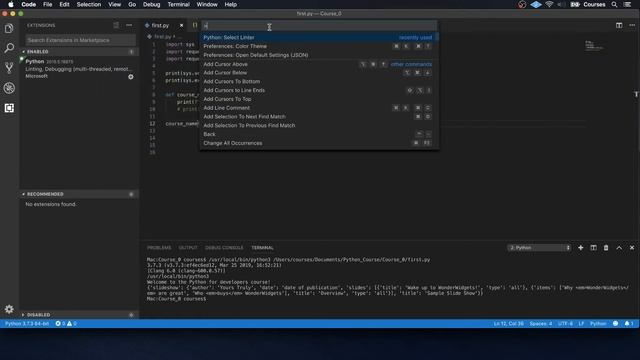Image resolution: width=640 pixels, height=360 pixels.
Task: Open the Manage gear at sidebar bottom
Action: (9, 309)
